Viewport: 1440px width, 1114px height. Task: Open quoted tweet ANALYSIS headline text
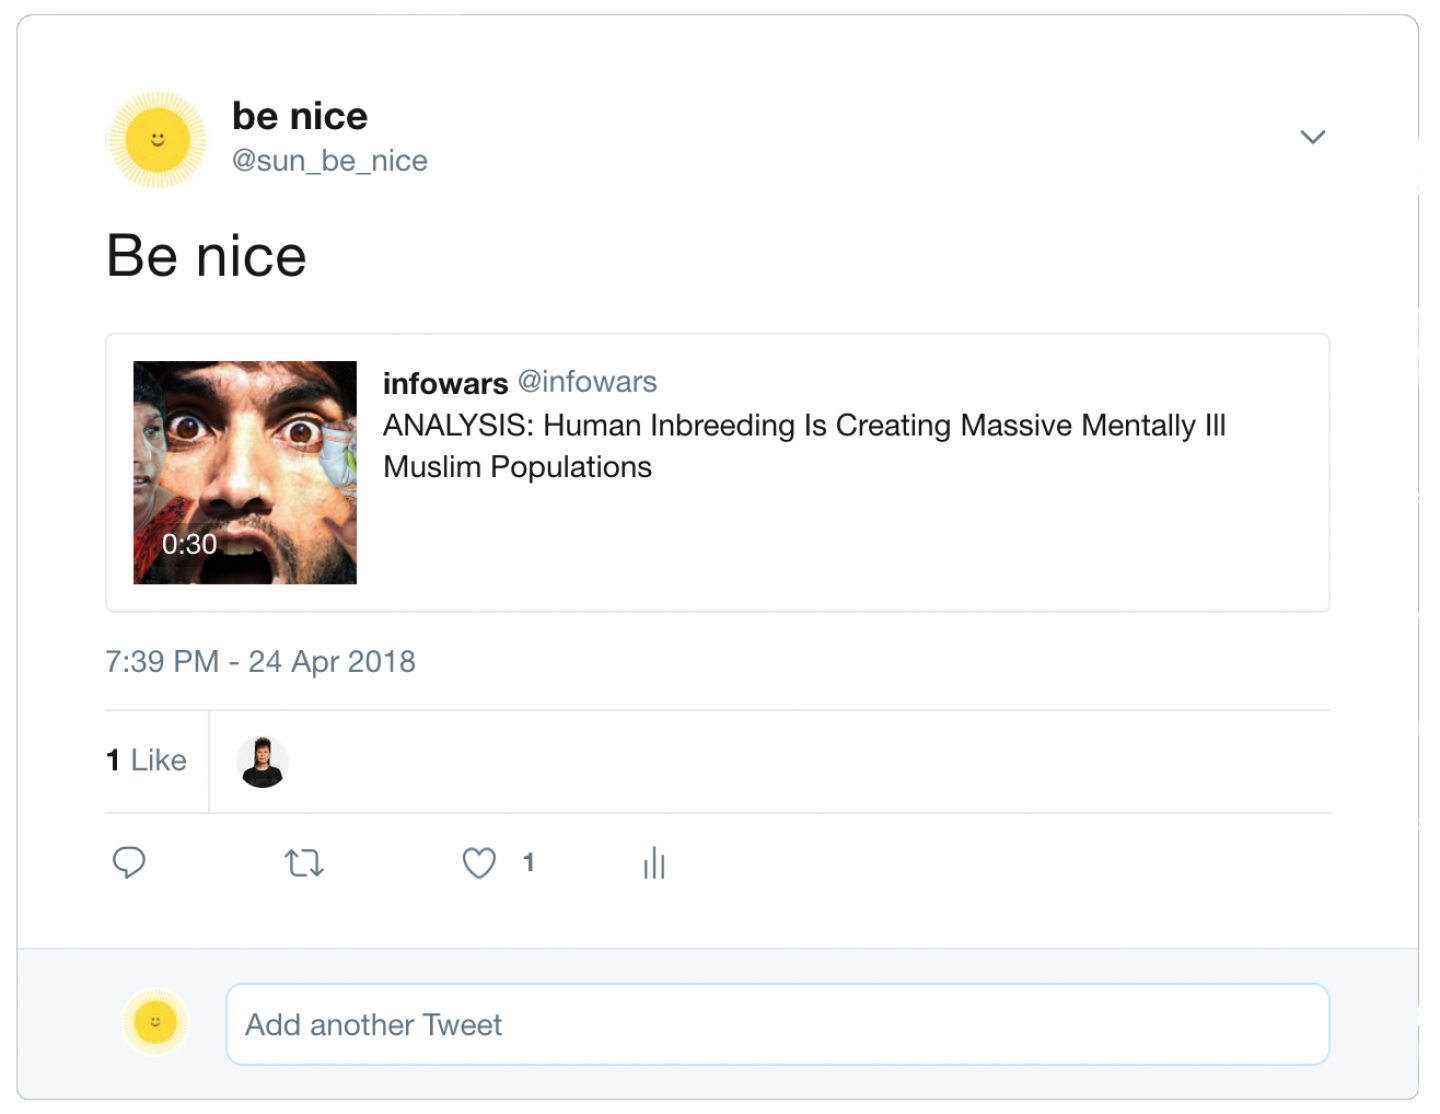point(804,446)
